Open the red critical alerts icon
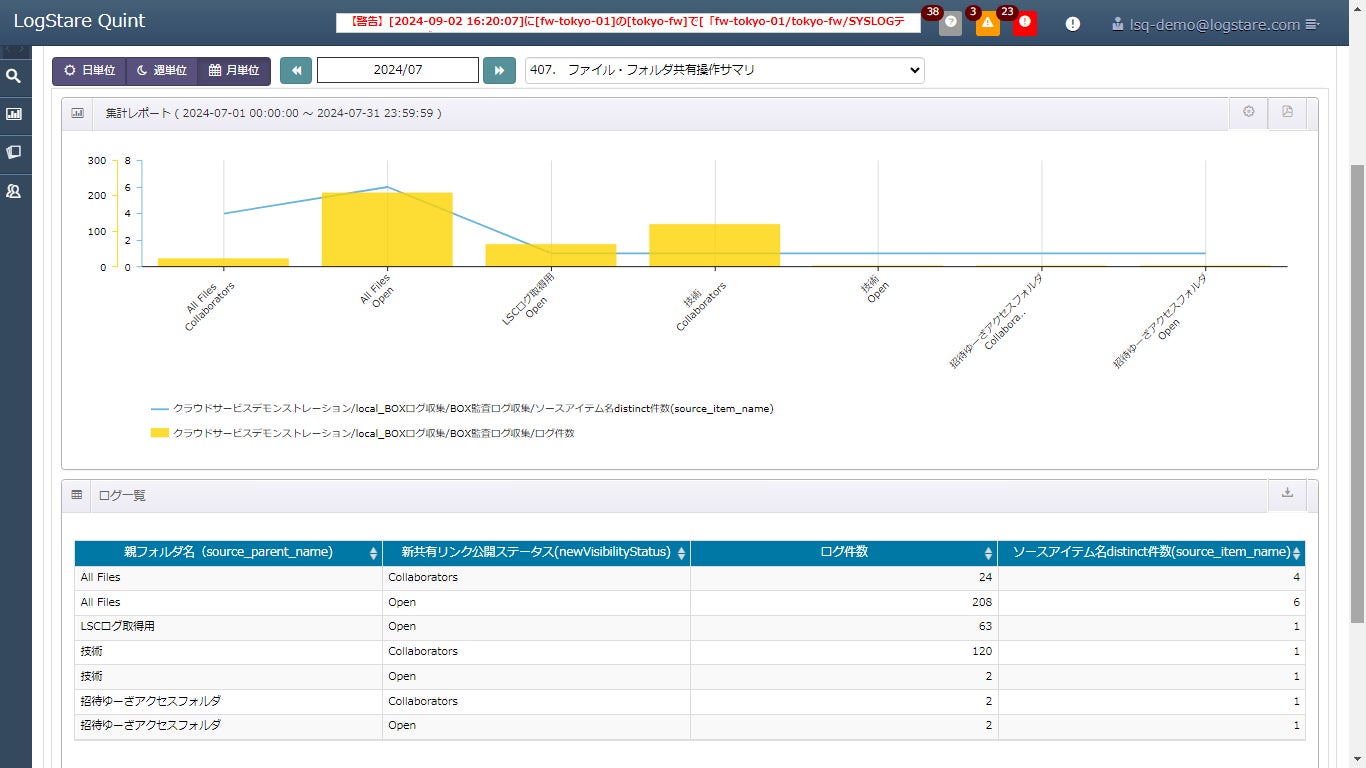 [1024, 23]
